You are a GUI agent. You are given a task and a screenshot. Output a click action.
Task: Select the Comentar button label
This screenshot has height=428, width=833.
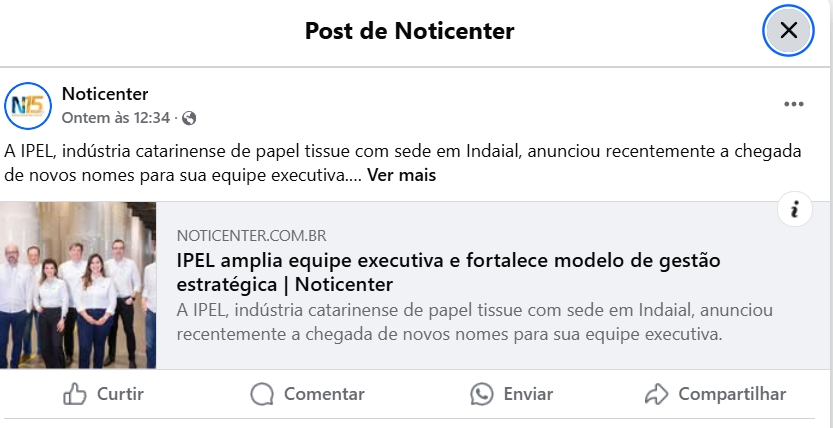tap(324, 394)
